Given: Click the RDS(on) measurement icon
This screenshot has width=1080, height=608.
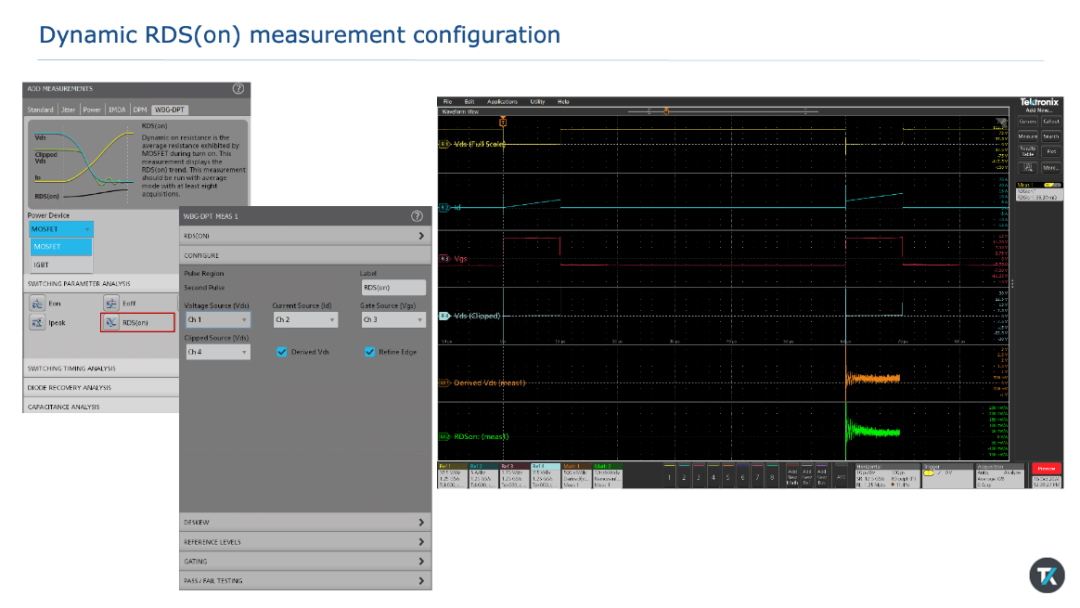Looking at the screenshot, I should click(x=110, y=323).
